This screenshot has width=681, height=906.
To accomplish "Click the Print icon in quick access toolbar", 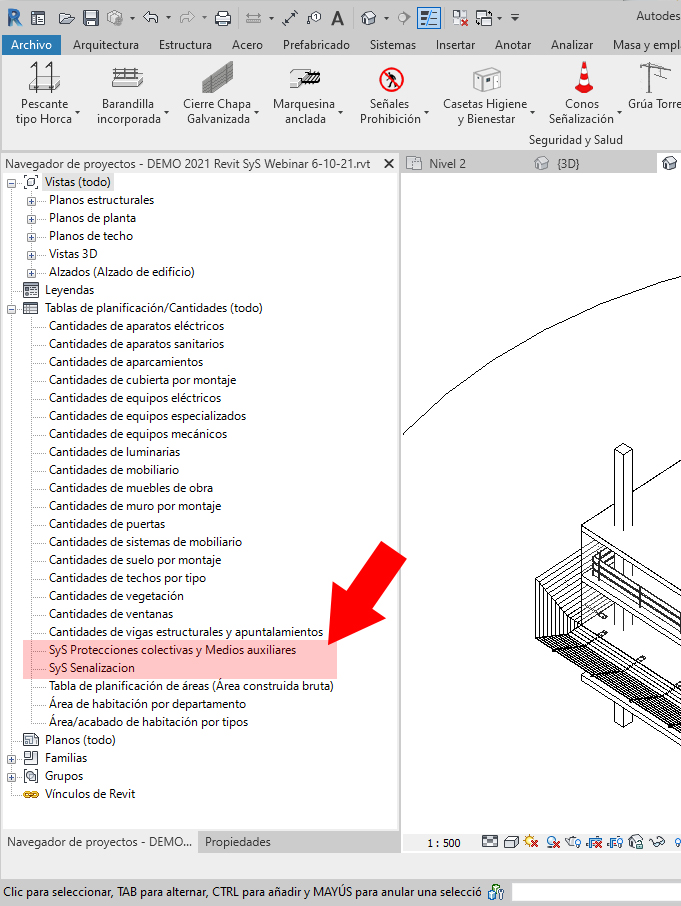I will coord(223,18).
